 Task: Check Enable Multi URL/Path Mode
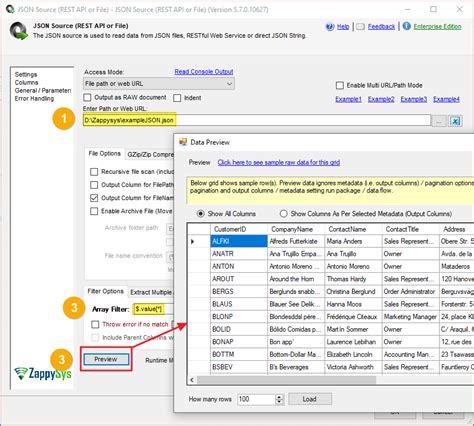point(340,85)
